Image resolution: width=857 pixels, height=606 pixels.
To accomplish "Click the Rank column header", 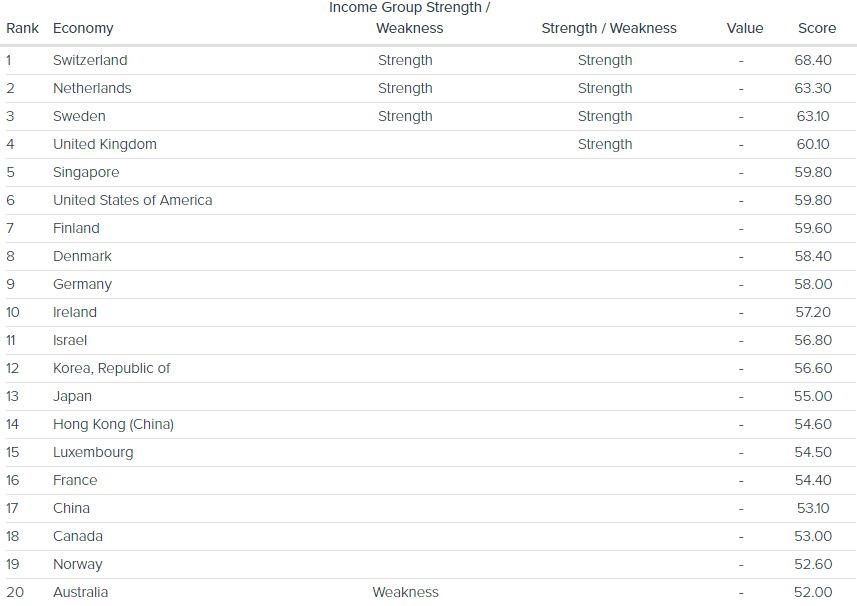I will click(x=22, y=28).
